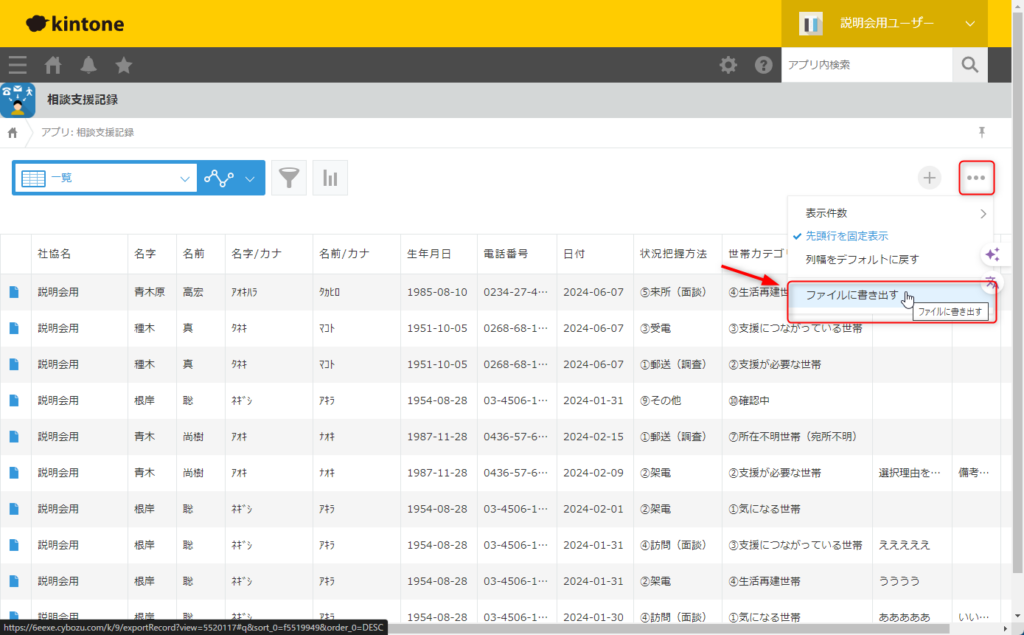Open the help question mark icon
The height and width of the screenshot is (635, 1024).
pyautogui.click(x=763, y=65)
